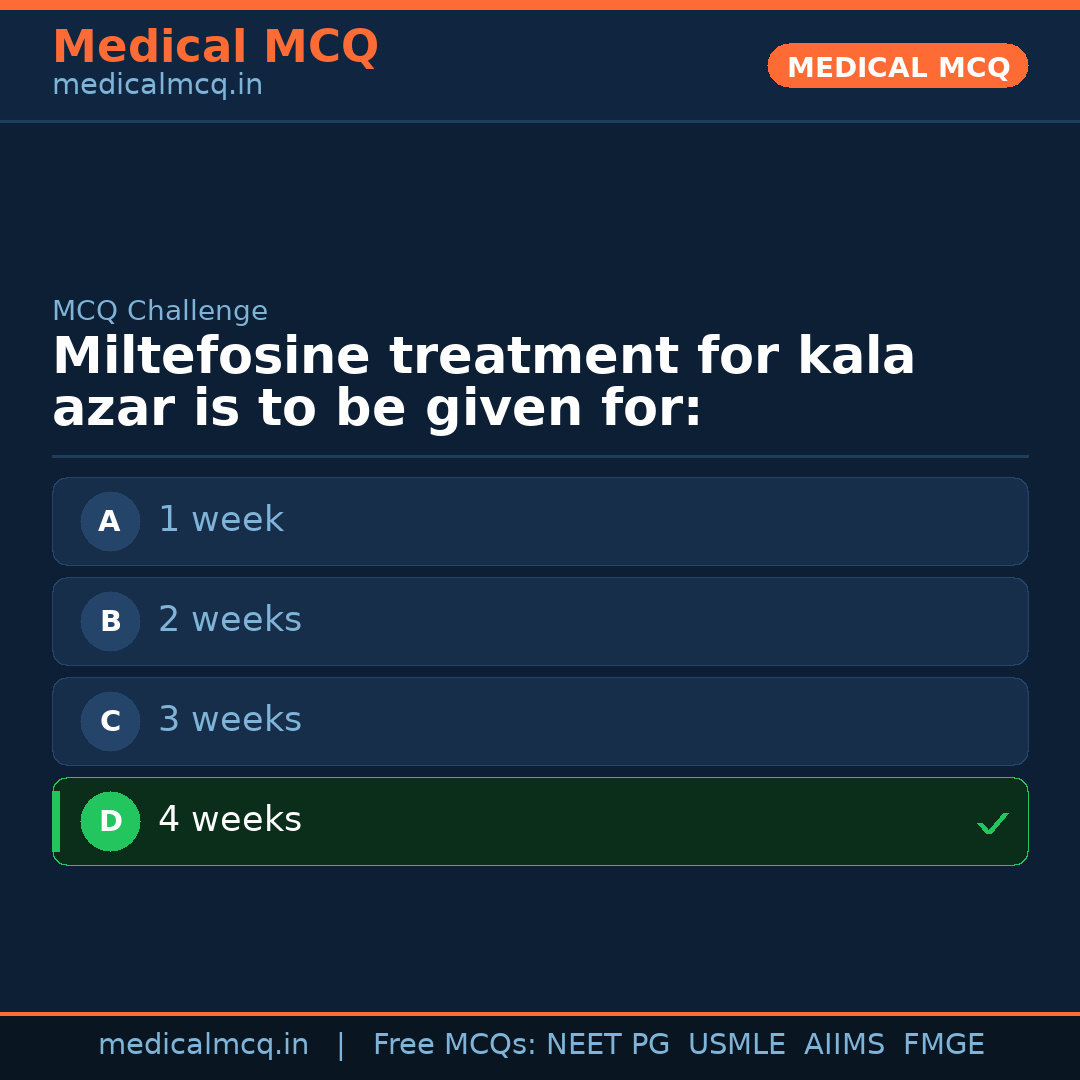Visit medicalmcq.in link under the header title
The height and width of the screenshot is (1080, 1080).
pyautogui.click(x=157, y=86)
